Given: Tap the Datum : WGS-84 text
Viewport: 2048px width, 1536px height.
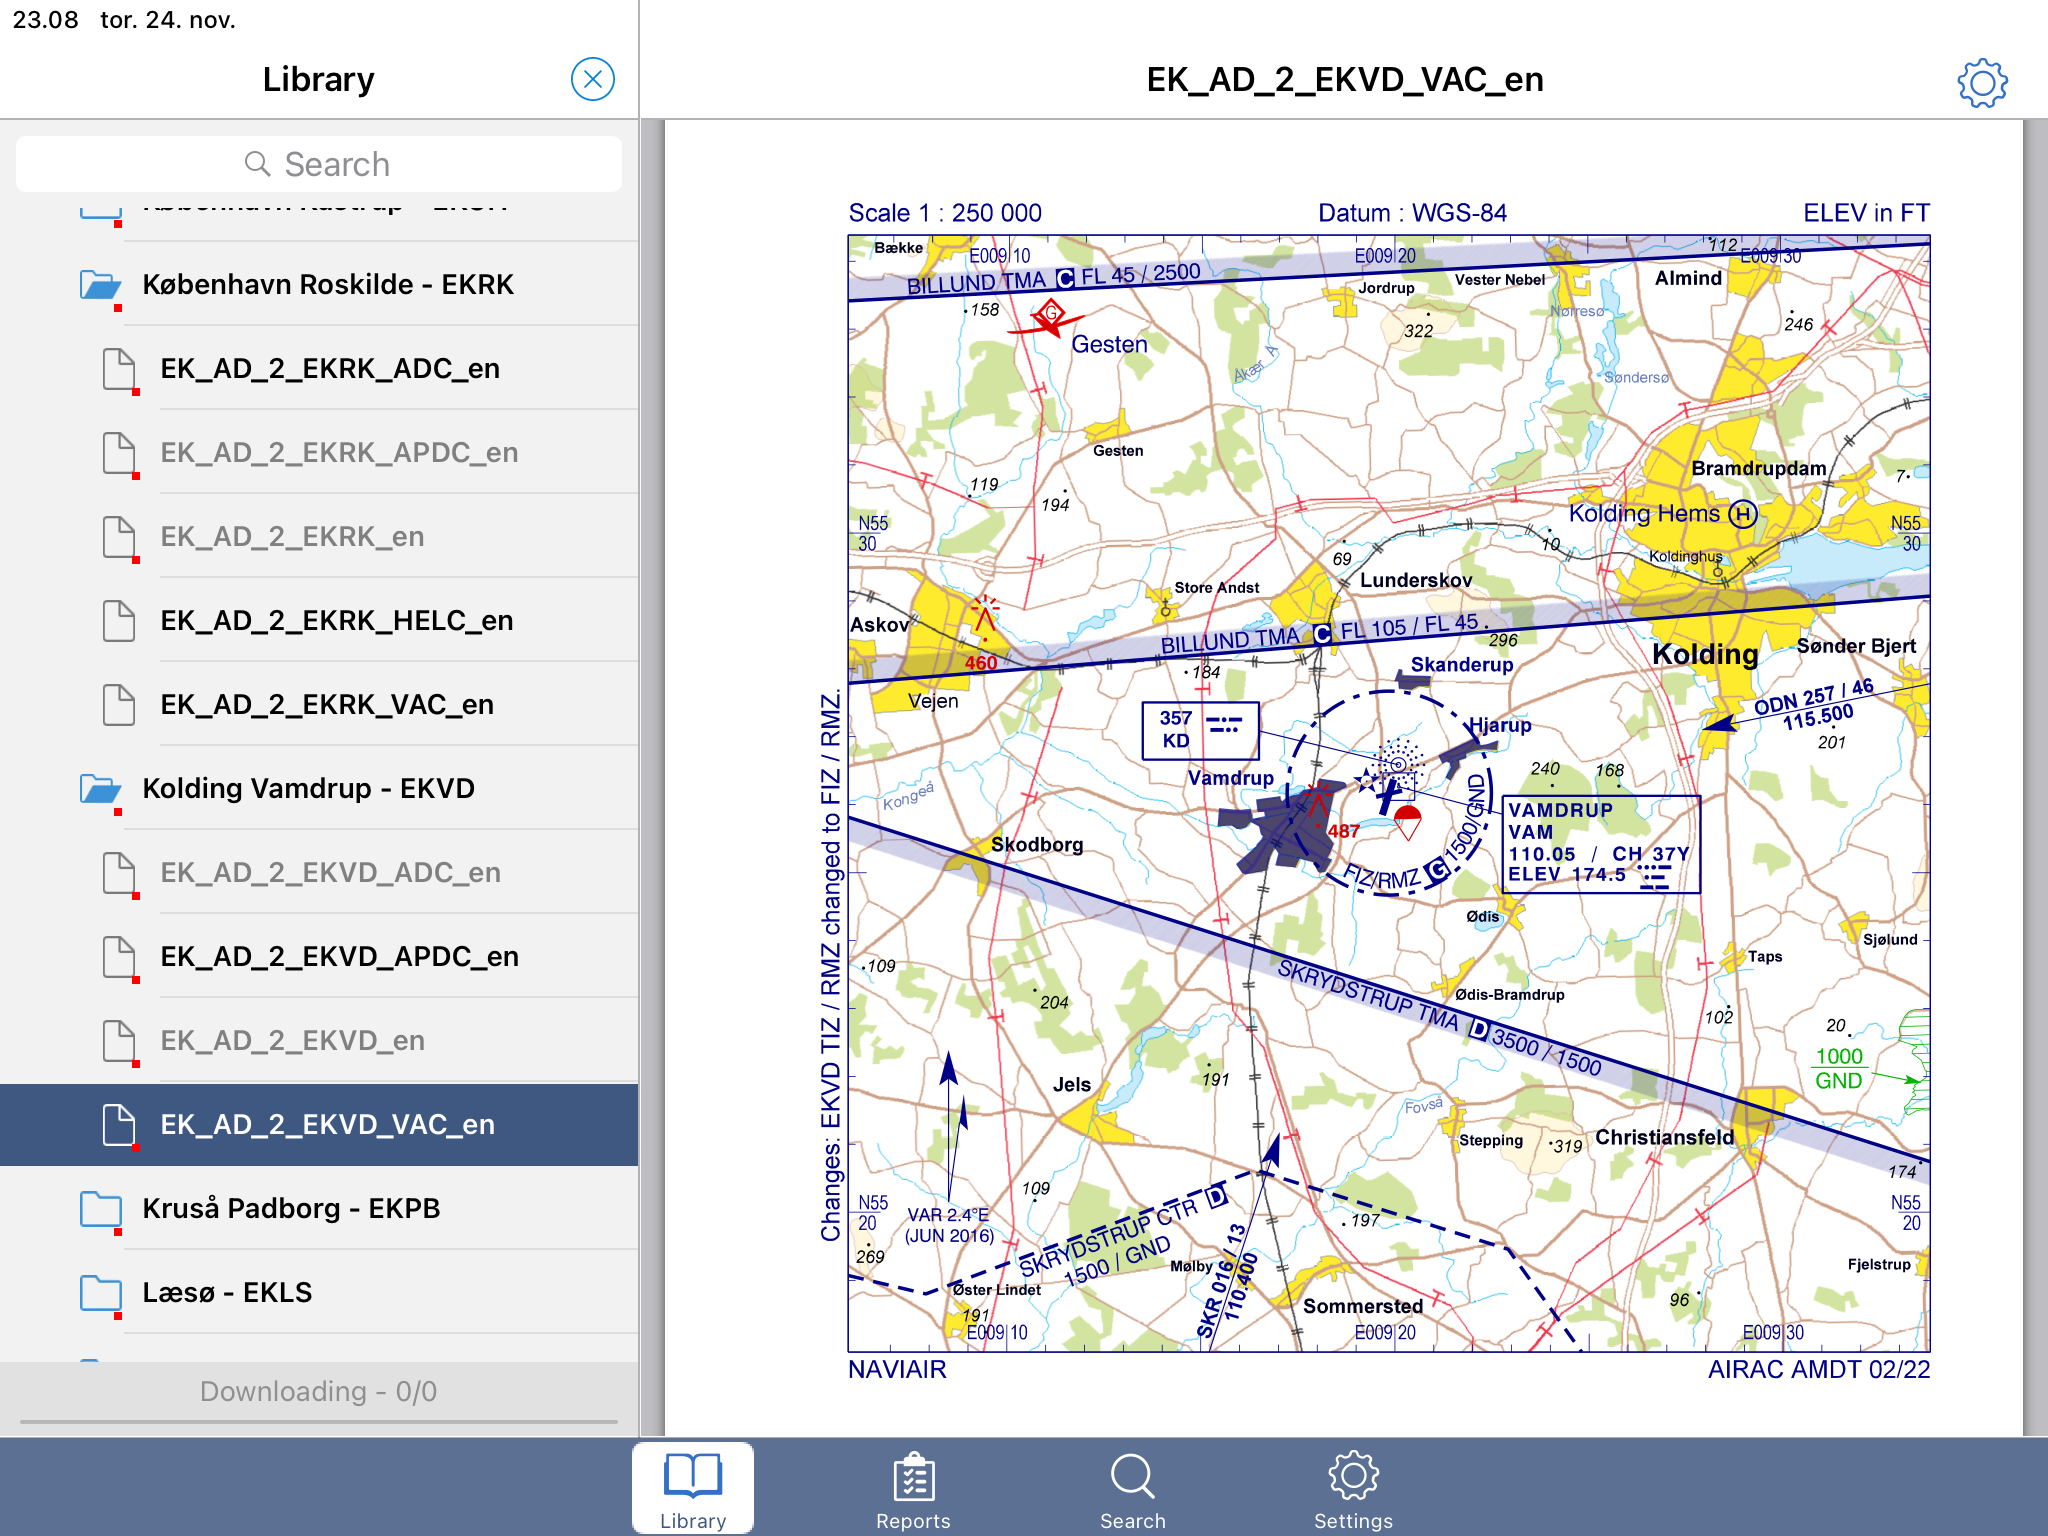Looking at the screenshot, I should 1412,213.
